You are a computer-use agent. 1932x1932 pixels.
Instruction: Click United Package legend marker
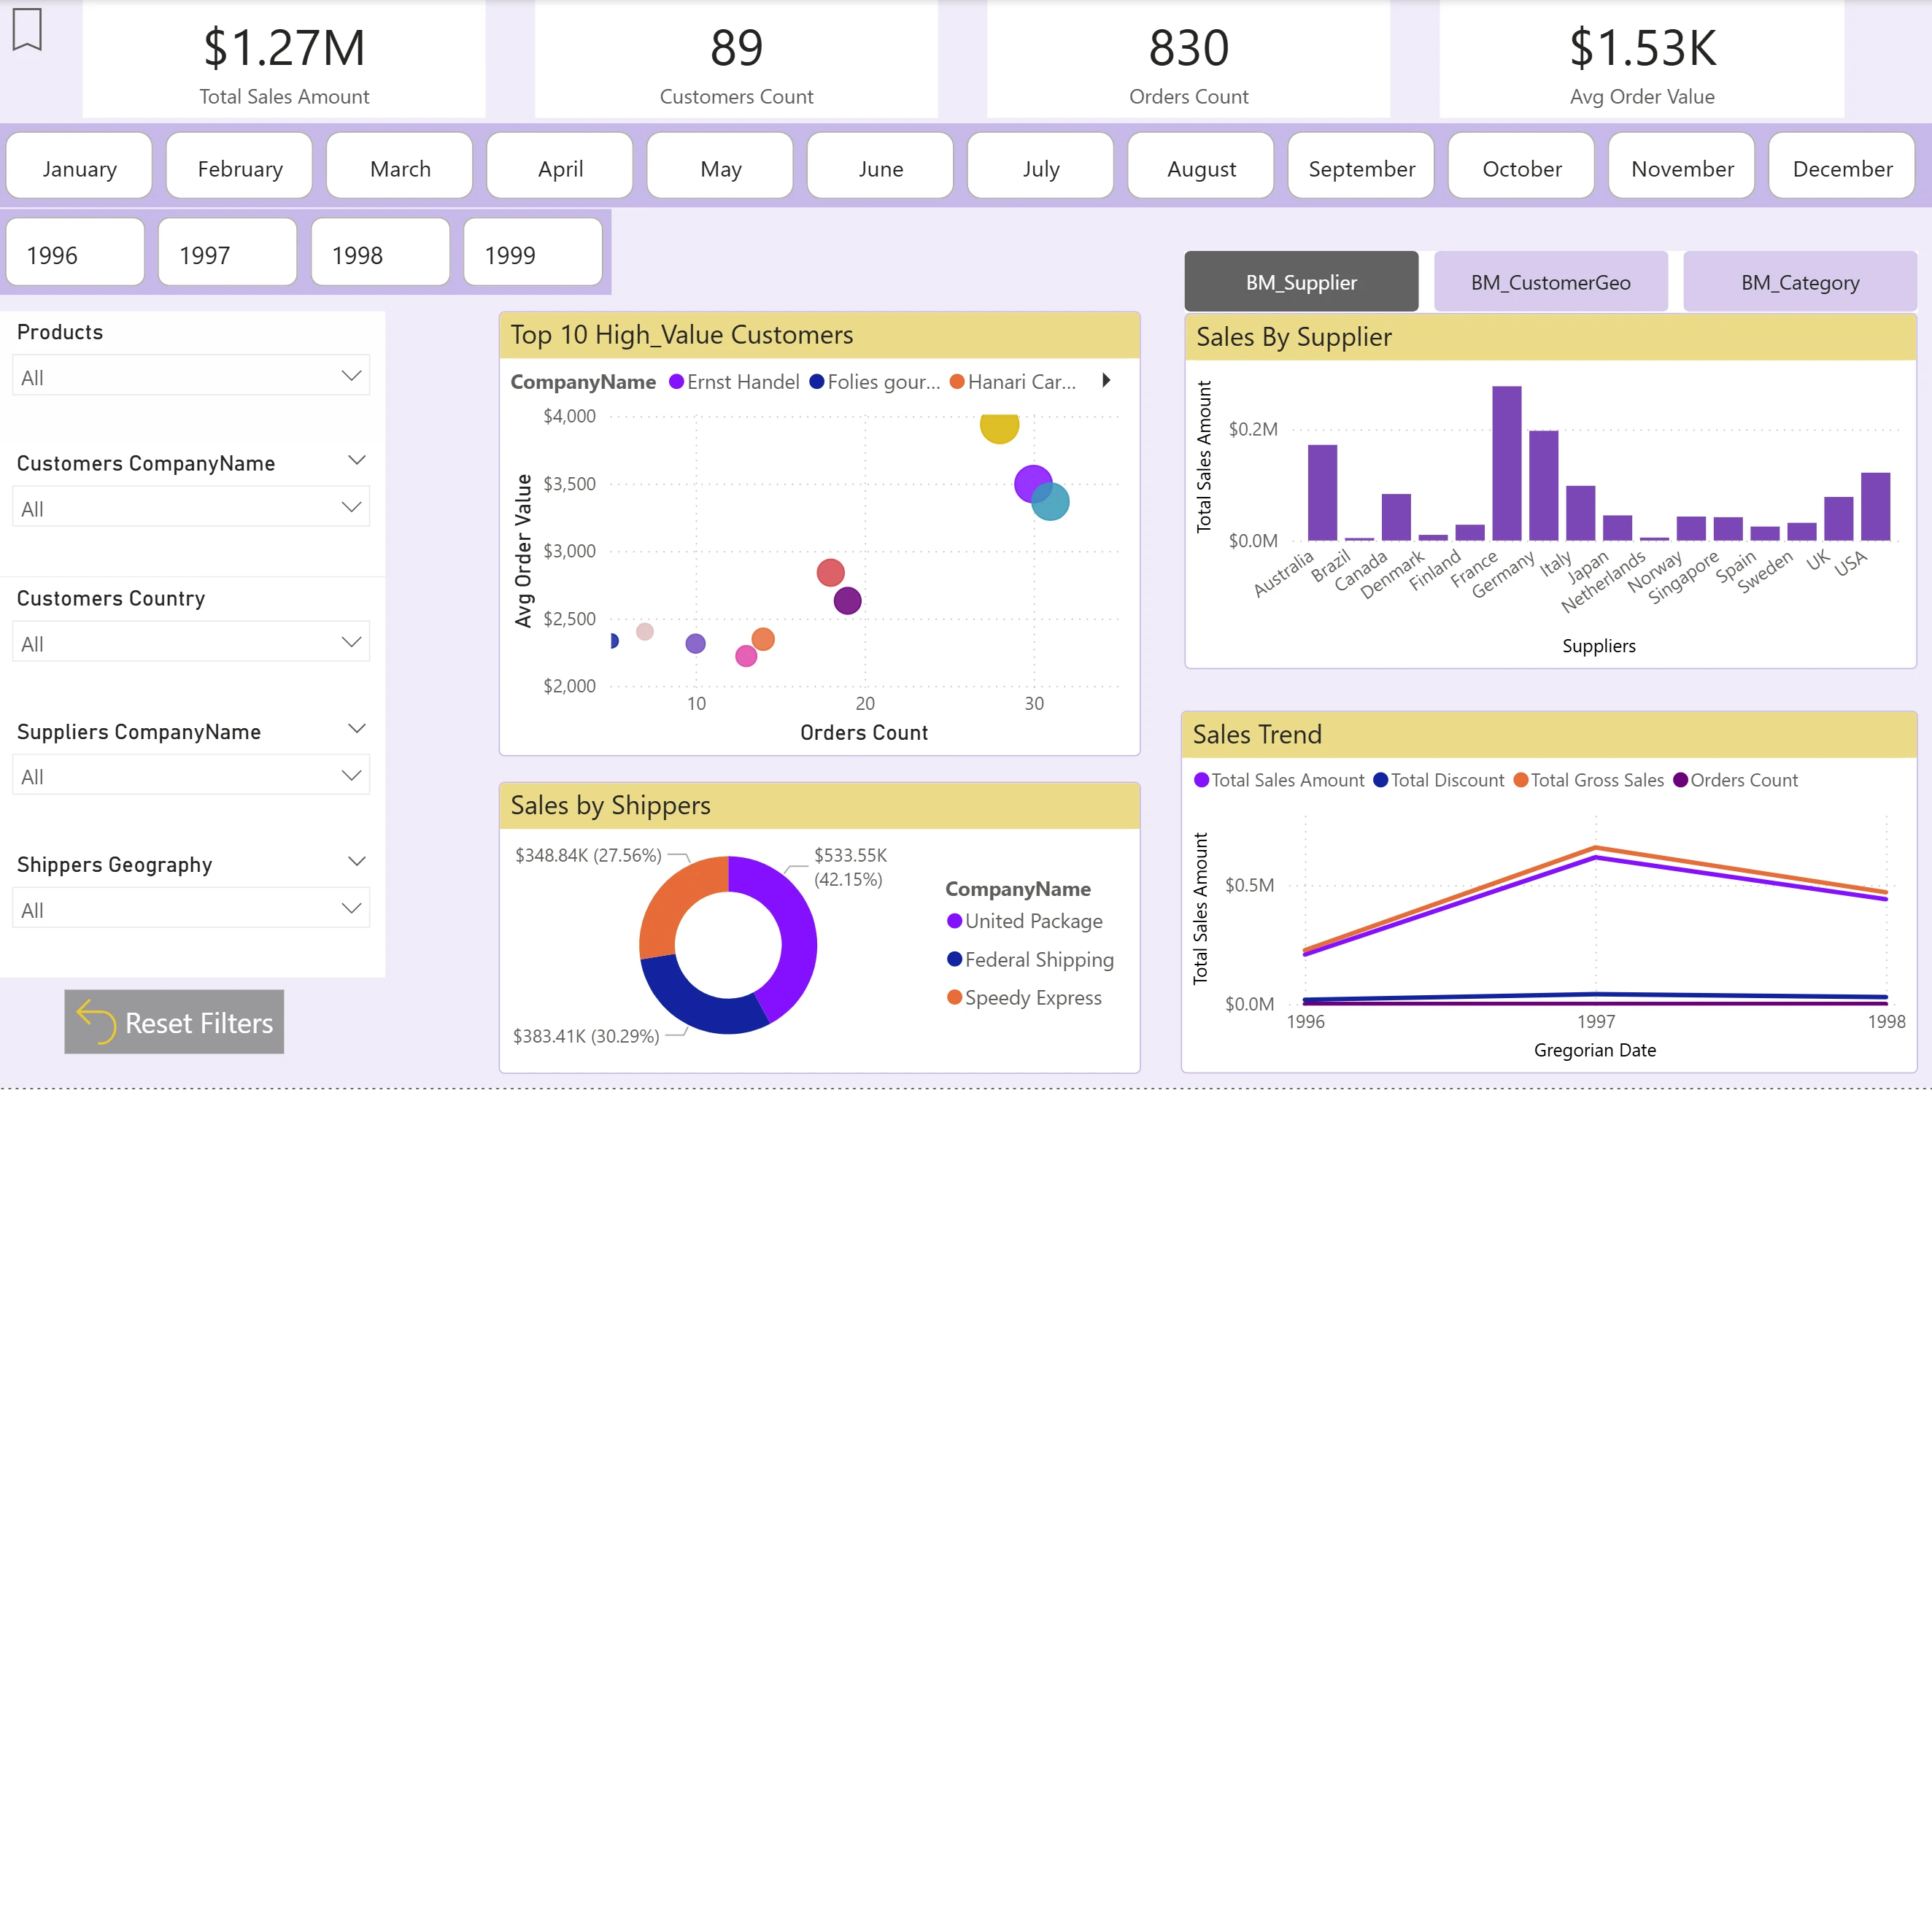coord(954,921)
